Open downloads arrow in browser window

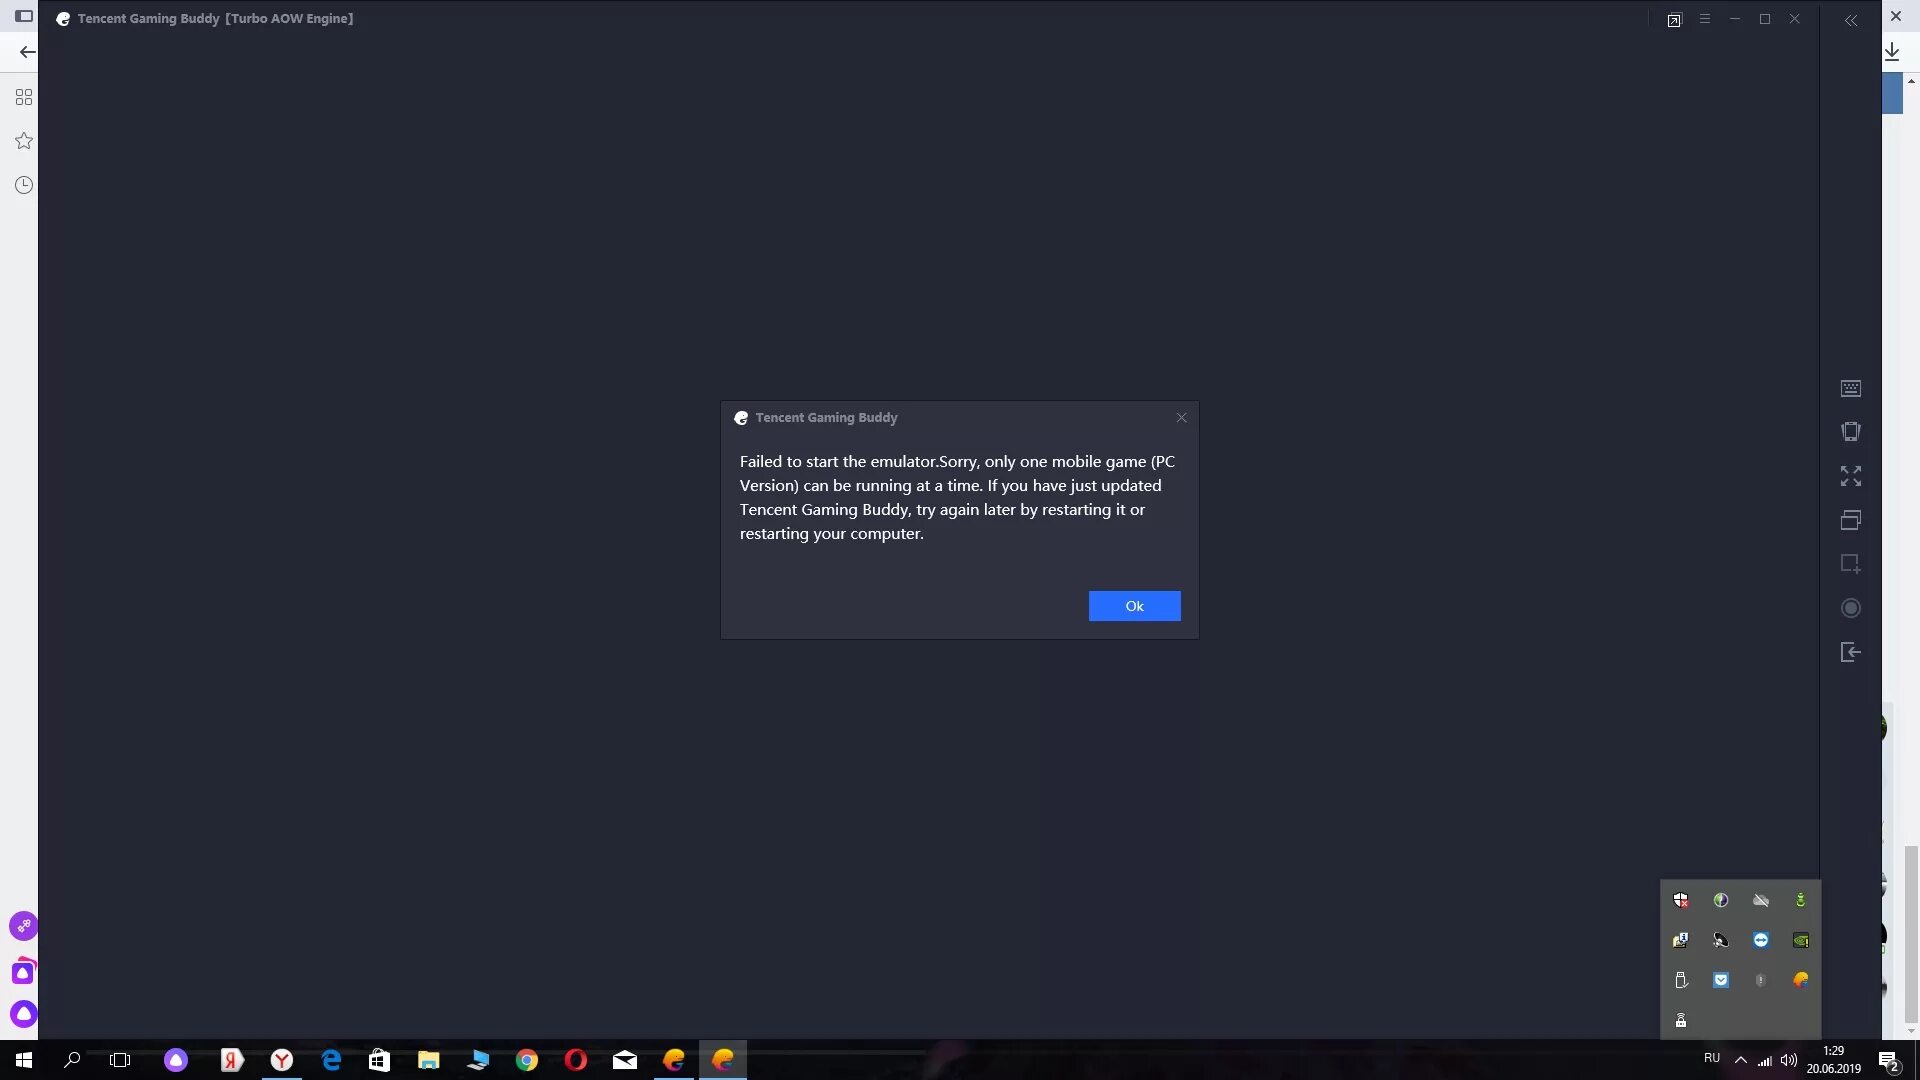(1892, 52)
